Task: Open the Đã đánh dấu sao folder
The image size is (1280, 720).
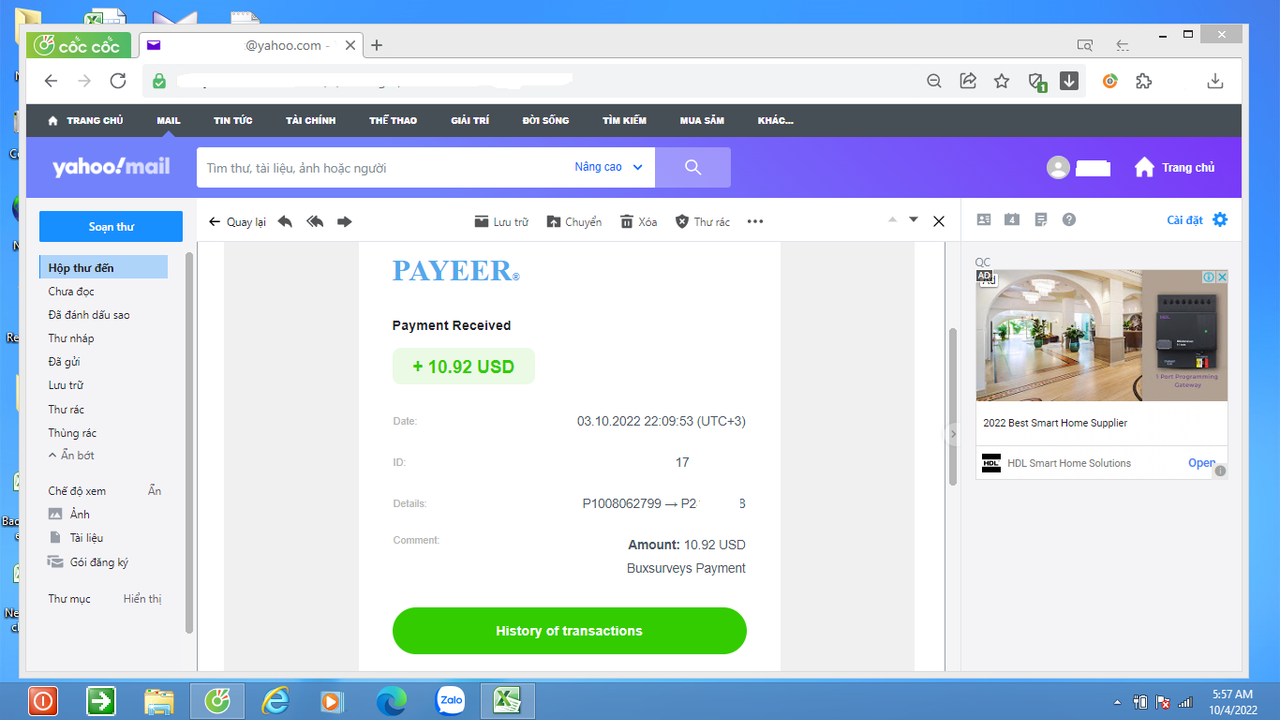Action: [89, 315]
